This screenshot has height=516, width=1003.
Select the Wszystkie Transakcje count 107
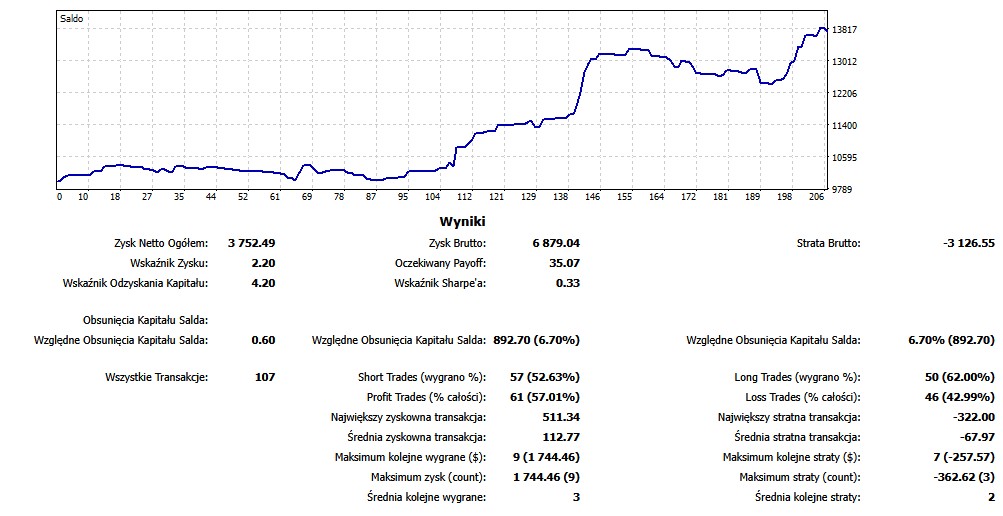[264, 377]
